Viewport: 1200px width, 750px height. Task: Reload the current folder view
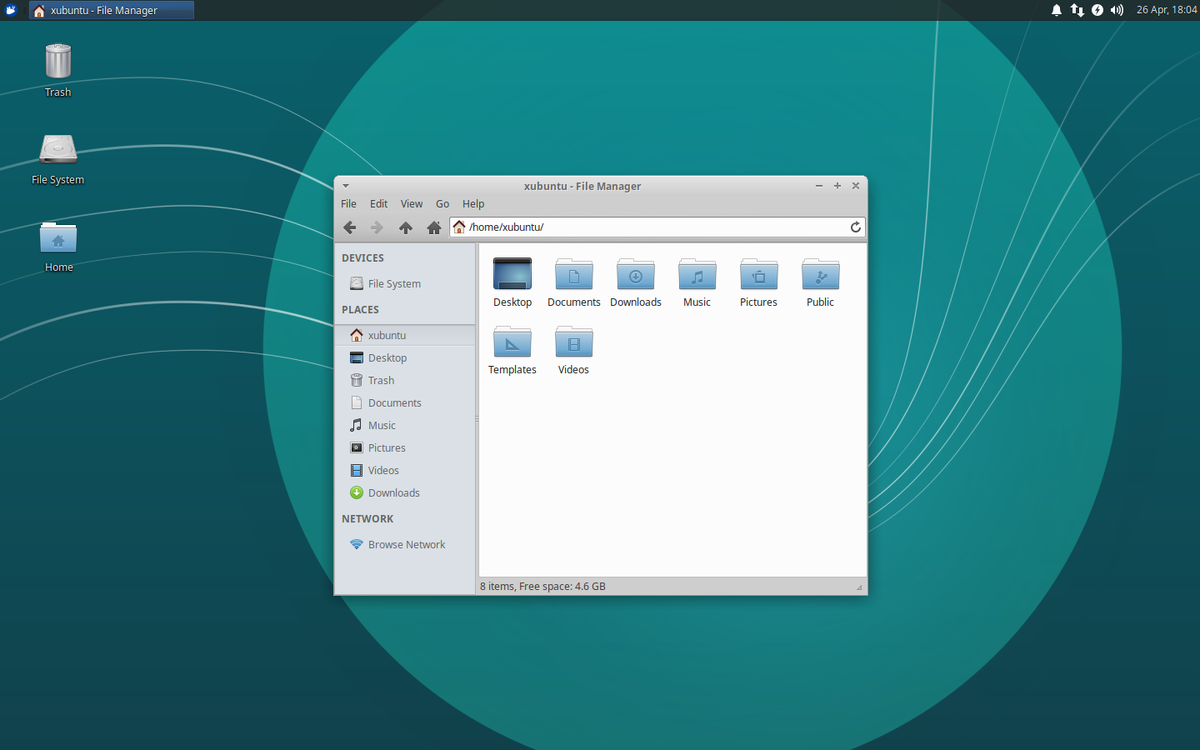click(x=855, y=227)
